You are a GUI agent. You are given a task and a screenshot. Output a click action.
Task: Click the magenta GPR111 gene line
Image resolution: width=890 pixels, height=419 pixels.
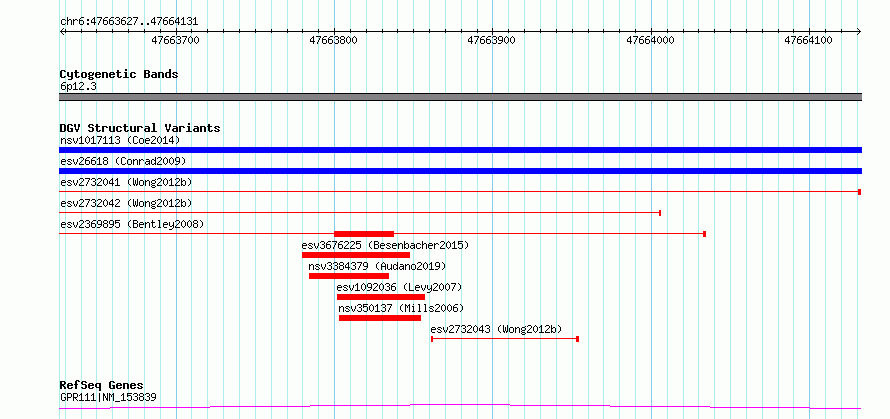[460, 407]
